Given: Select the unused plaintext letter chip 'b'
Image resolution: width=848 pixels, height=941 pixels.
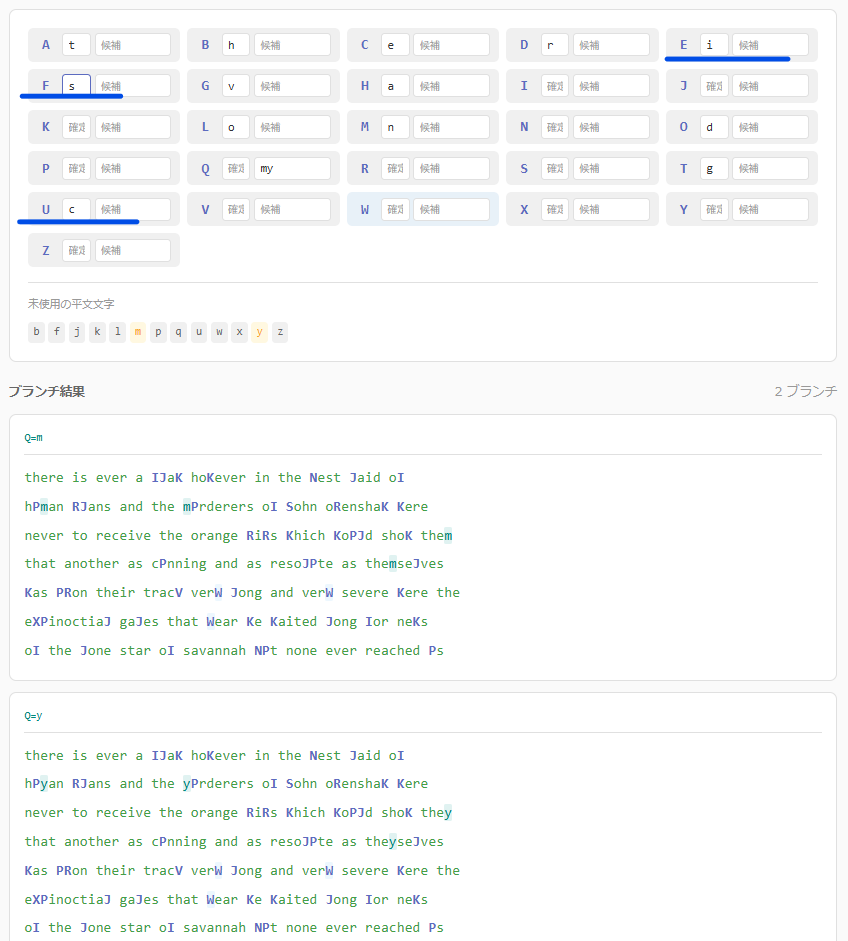Looking at the screenshot, I should coord(37,332).
